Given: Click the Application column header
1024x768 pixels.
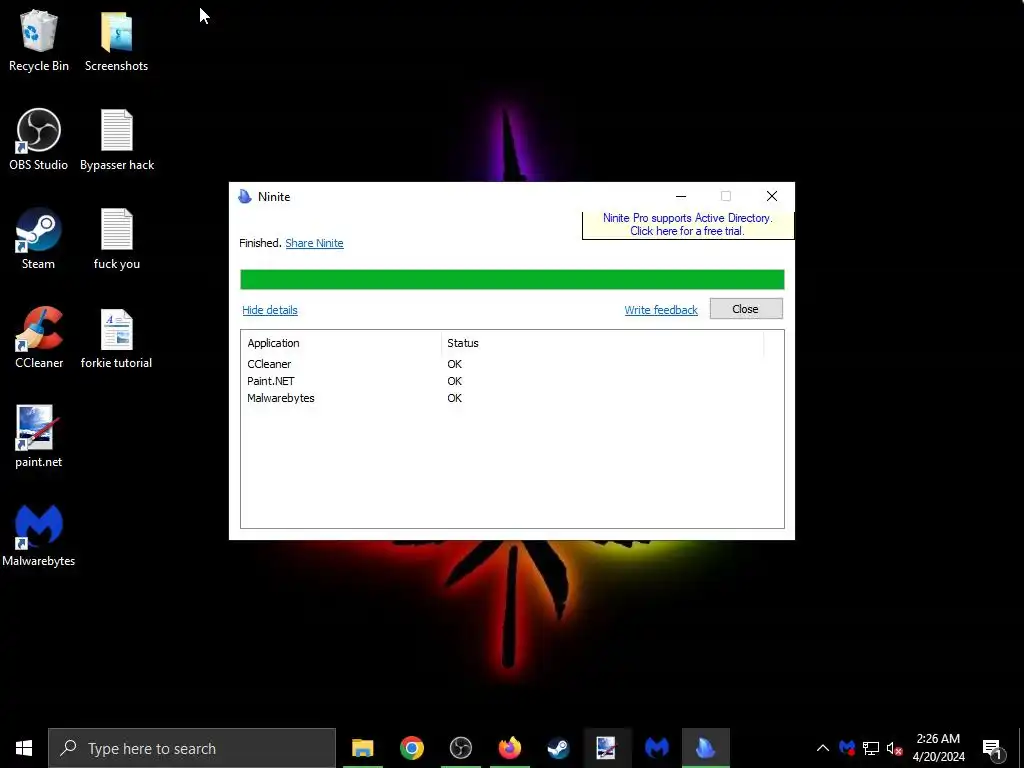Looking at the screenshot, I should click(341, 343).
